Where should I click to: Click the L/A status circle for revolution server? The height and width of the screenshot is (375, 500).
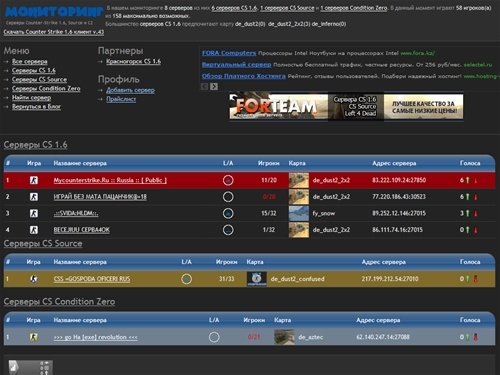pos(214,337)
